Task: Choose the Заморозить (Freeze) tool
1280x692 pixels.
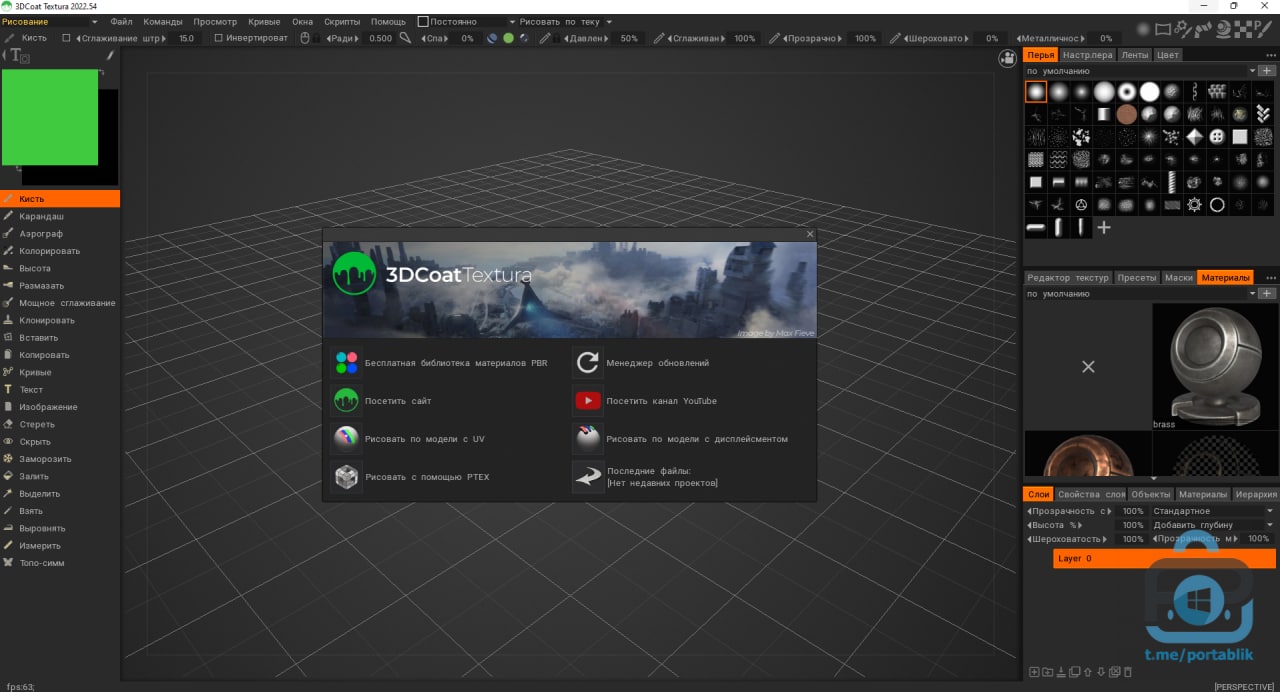Action: click(45, 459)
